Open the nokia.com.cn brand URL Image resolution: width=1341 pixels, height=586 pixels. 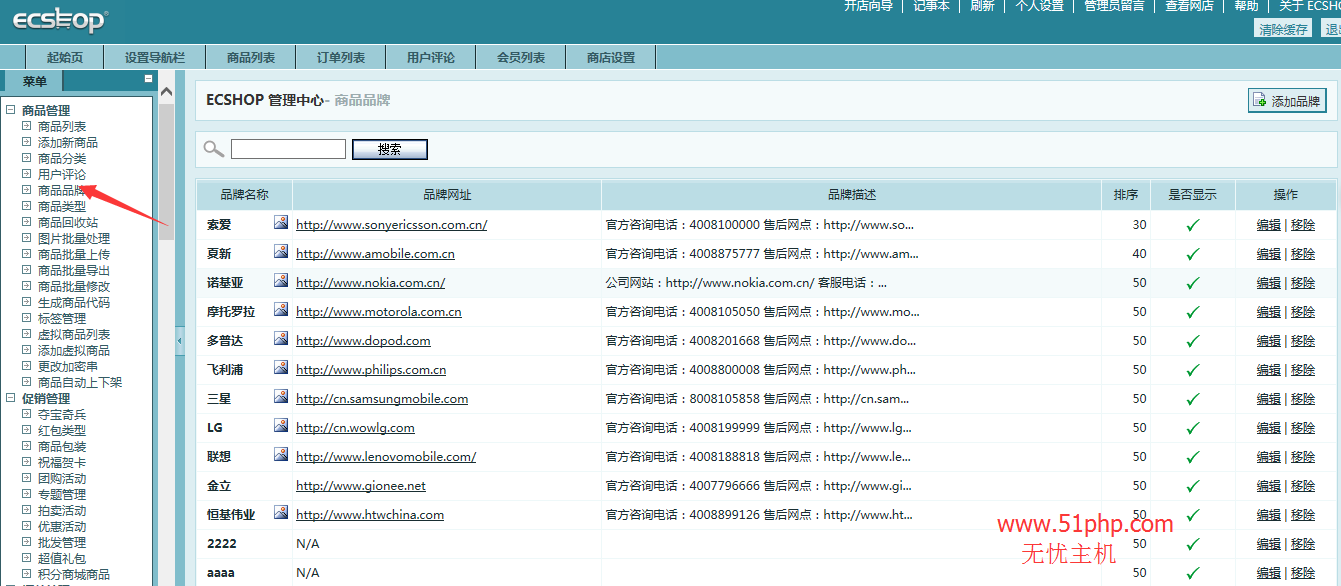tap(370, 283)
